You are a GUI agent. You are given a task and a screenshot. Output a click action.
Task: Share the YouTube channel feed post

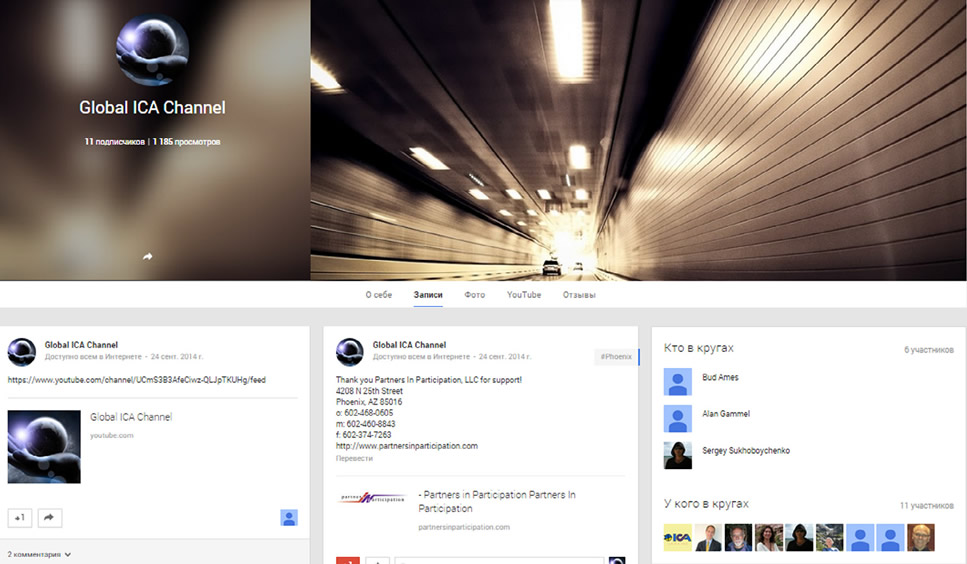[x=50, y=518]
